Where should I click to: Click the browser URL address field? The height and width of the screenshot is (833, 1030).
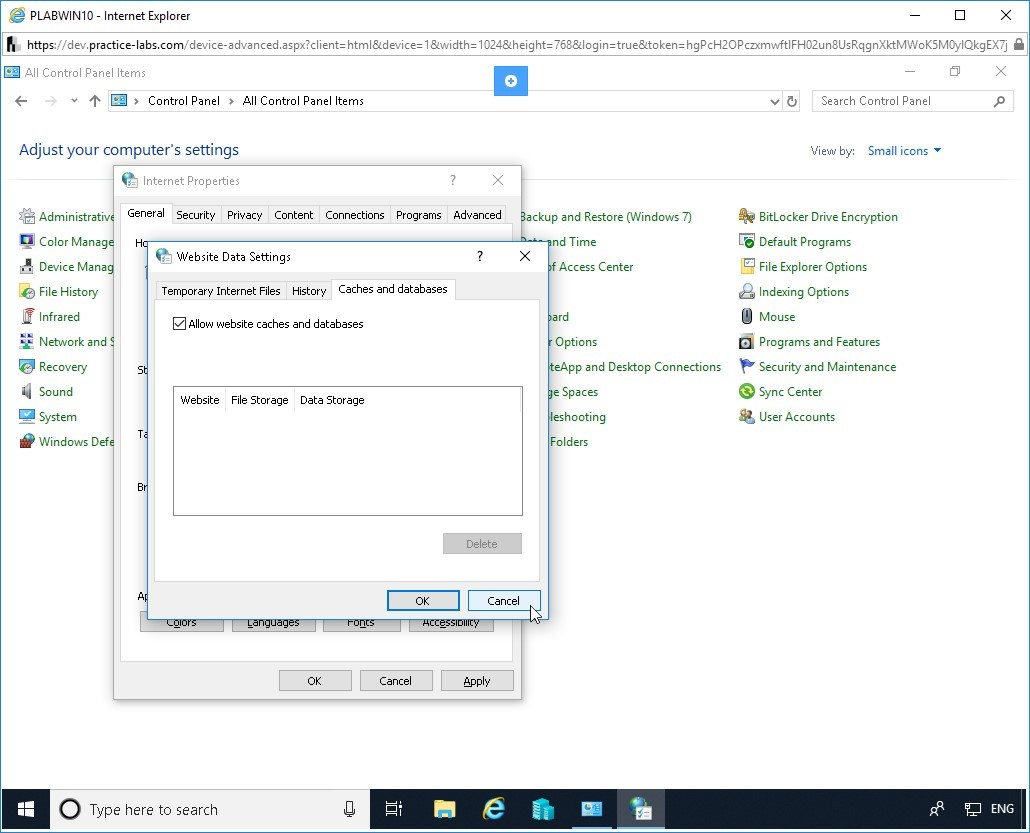pos(517,45)
